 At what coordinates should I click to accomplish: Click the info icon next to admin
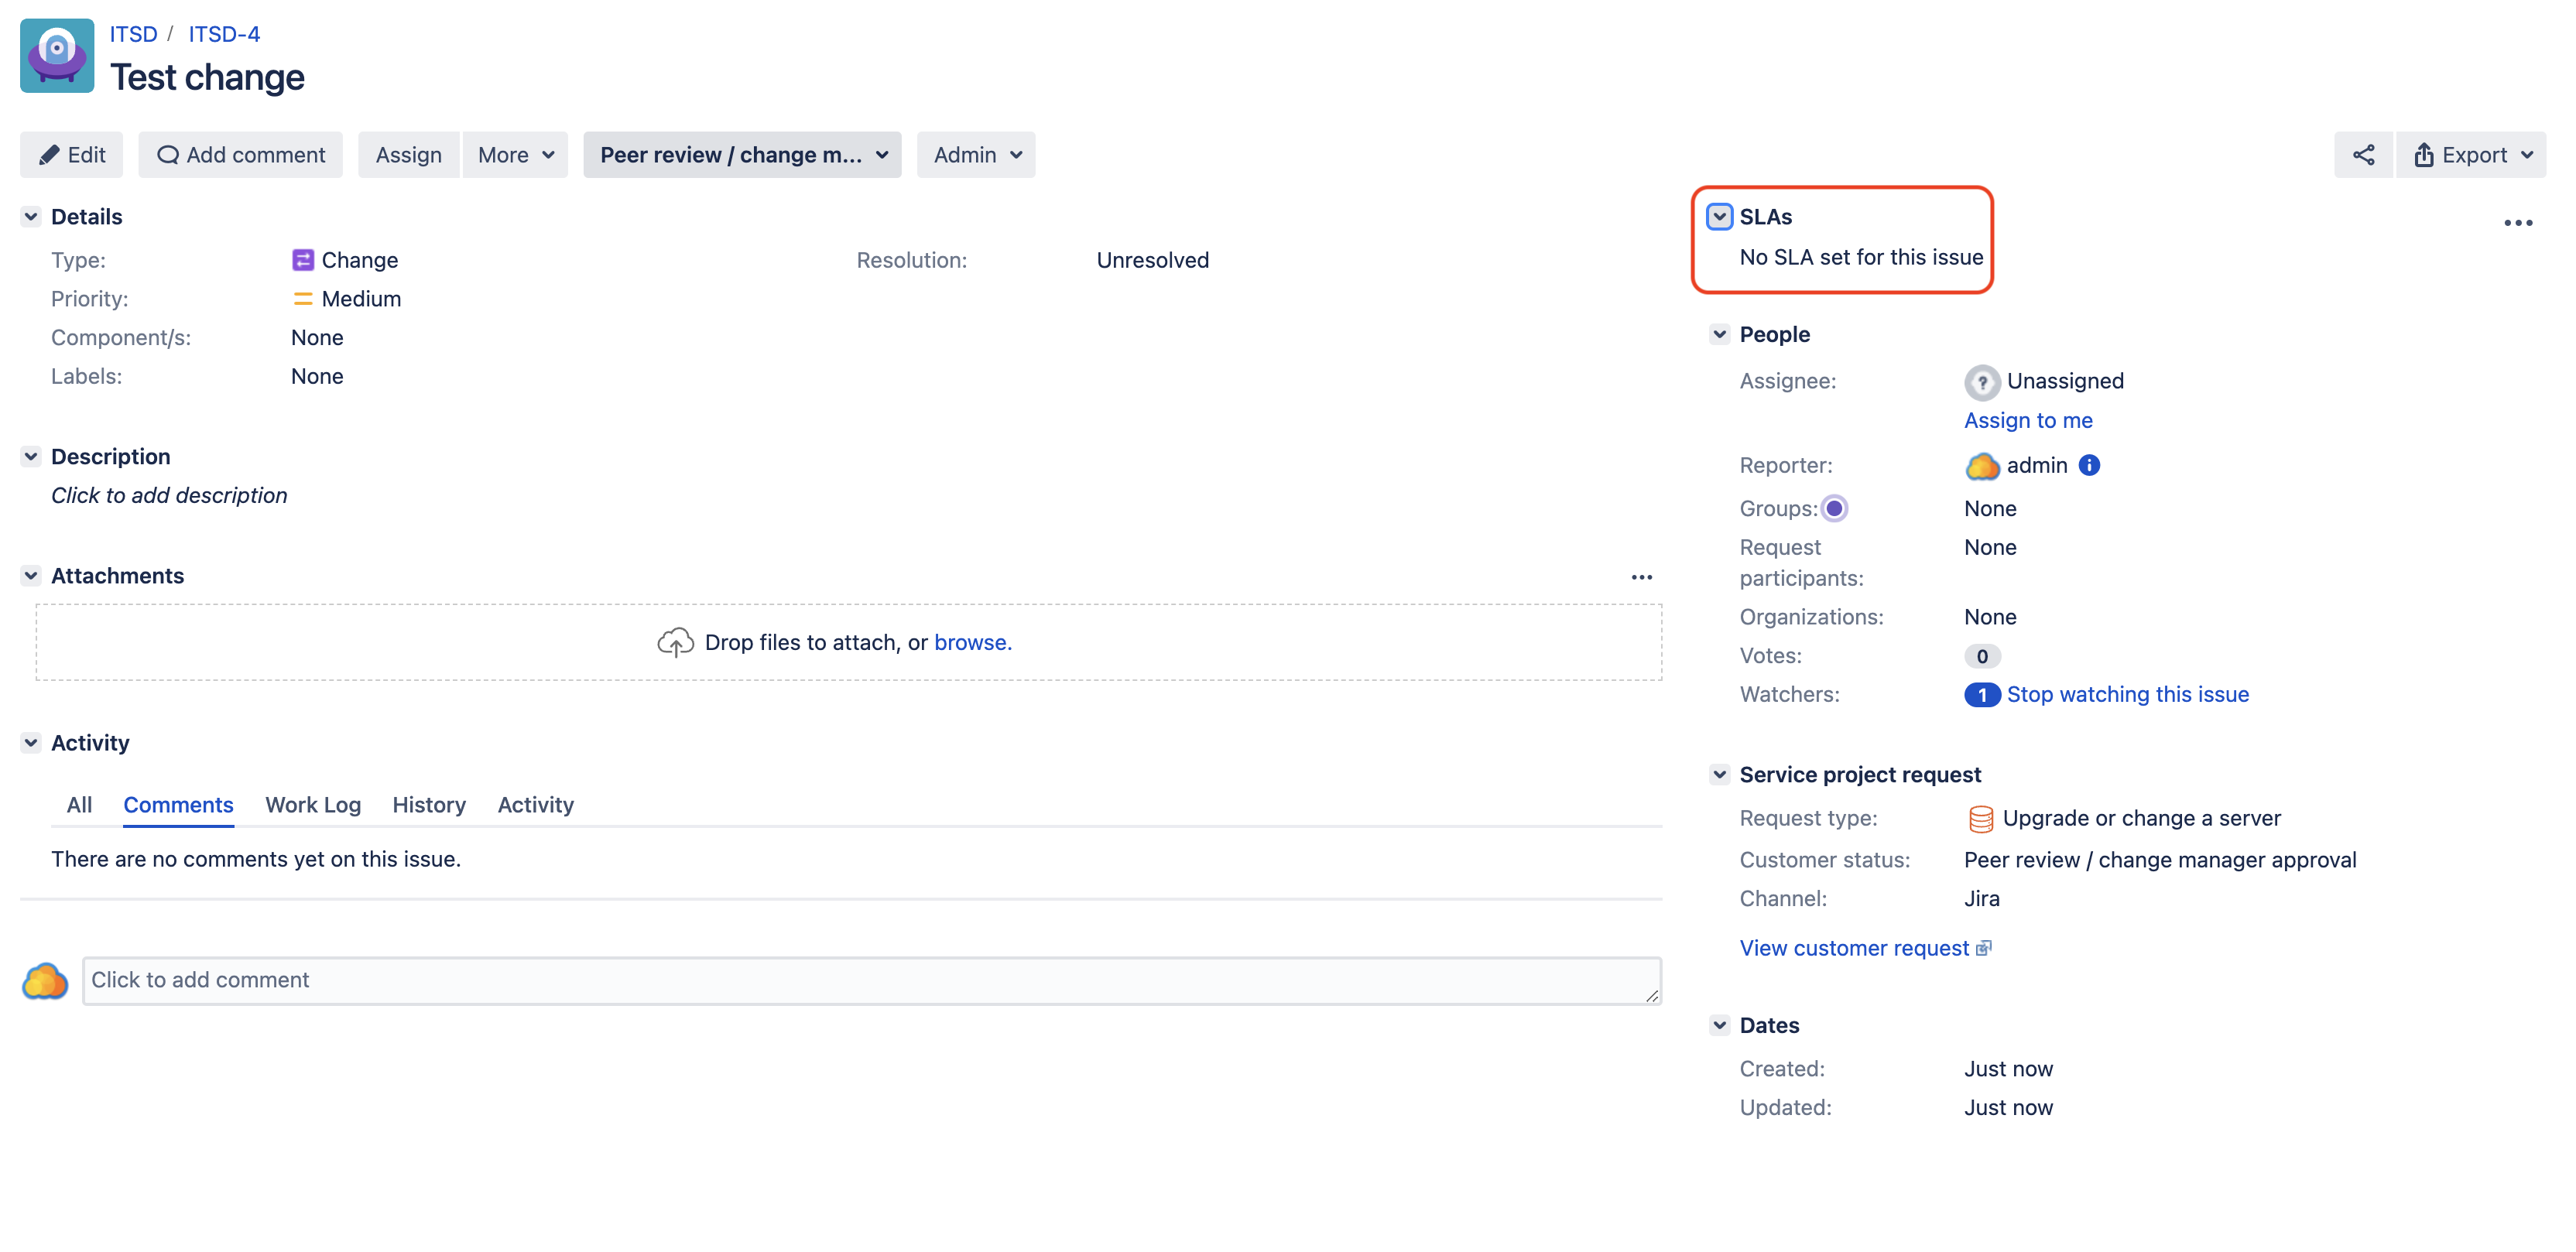click(x=2089, y=465)
